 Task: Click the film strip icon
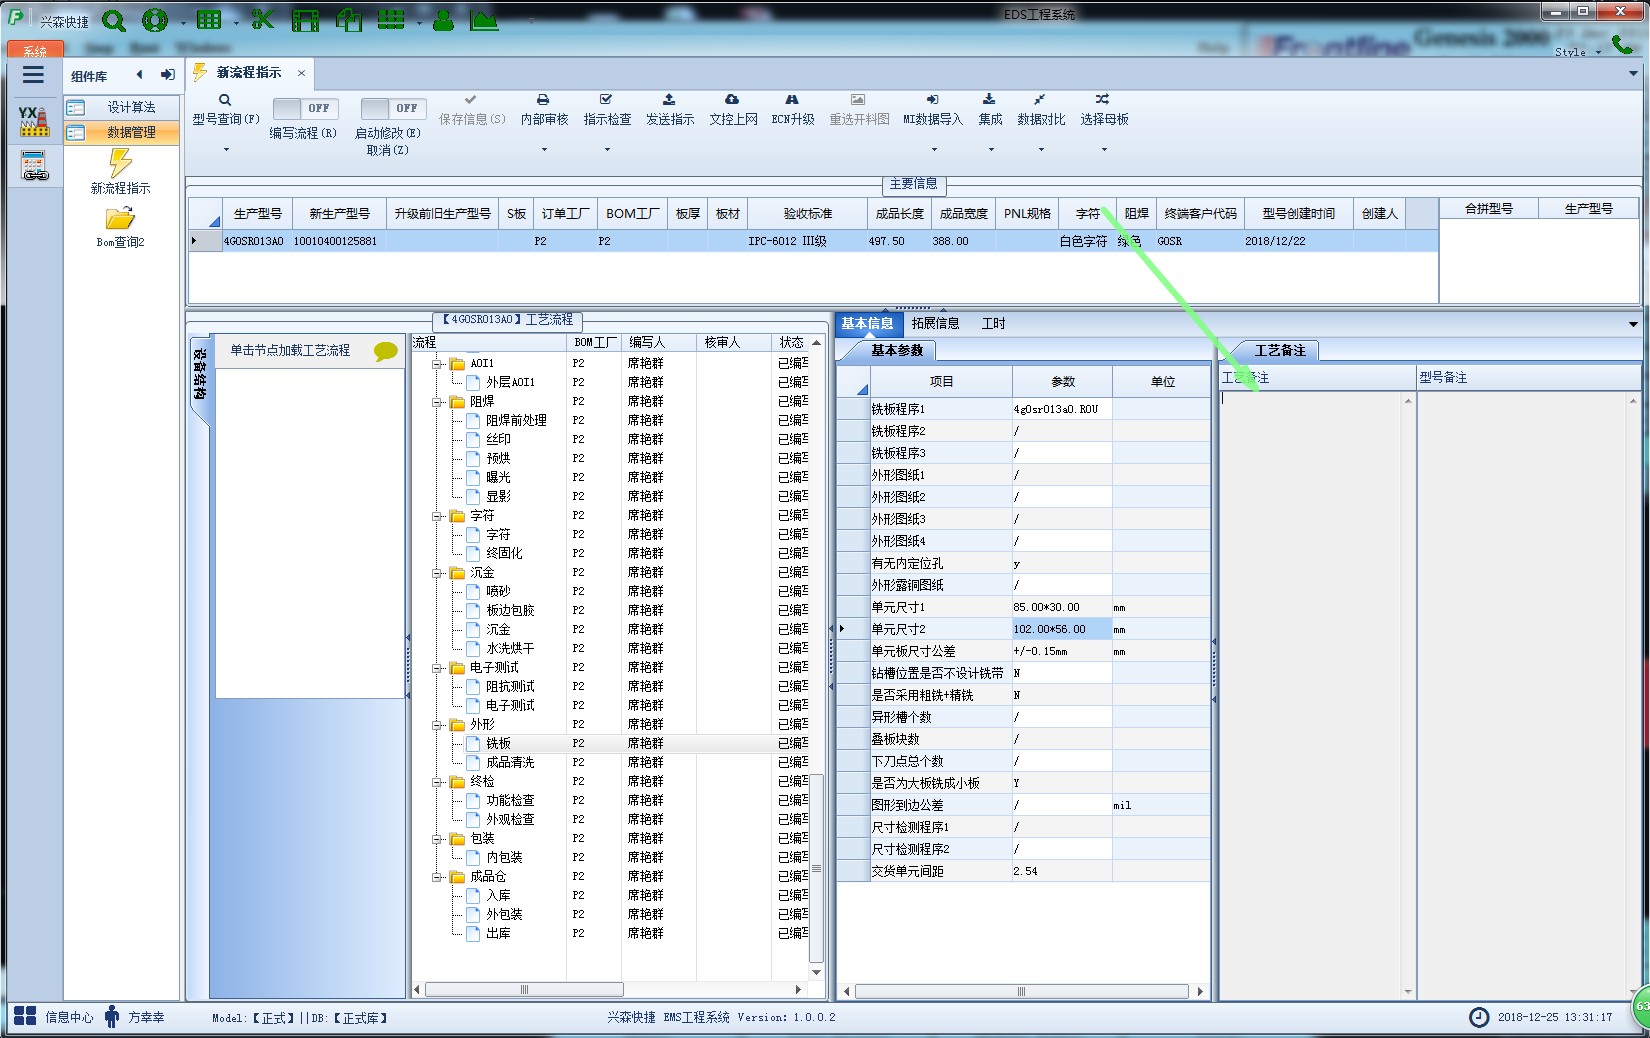pyautogui.click(x=305, y=20)
